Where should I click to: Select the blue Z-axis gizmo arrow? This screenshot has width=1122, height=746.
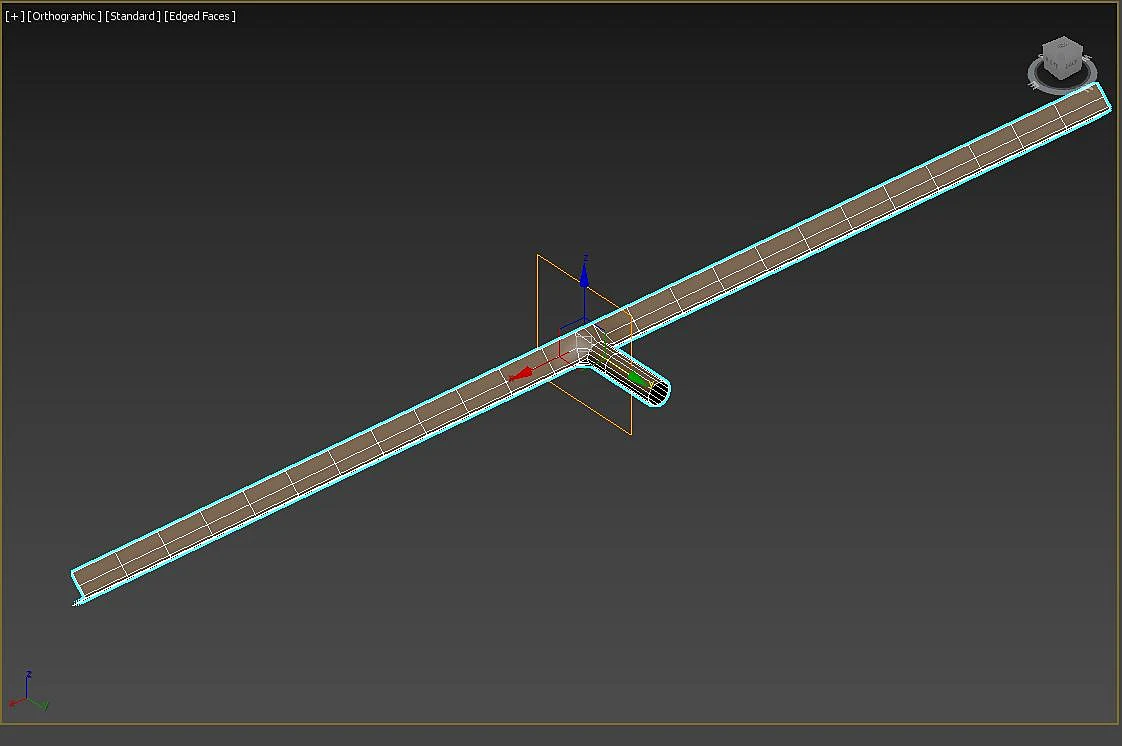pyautogui.click(x=584, y=277)
